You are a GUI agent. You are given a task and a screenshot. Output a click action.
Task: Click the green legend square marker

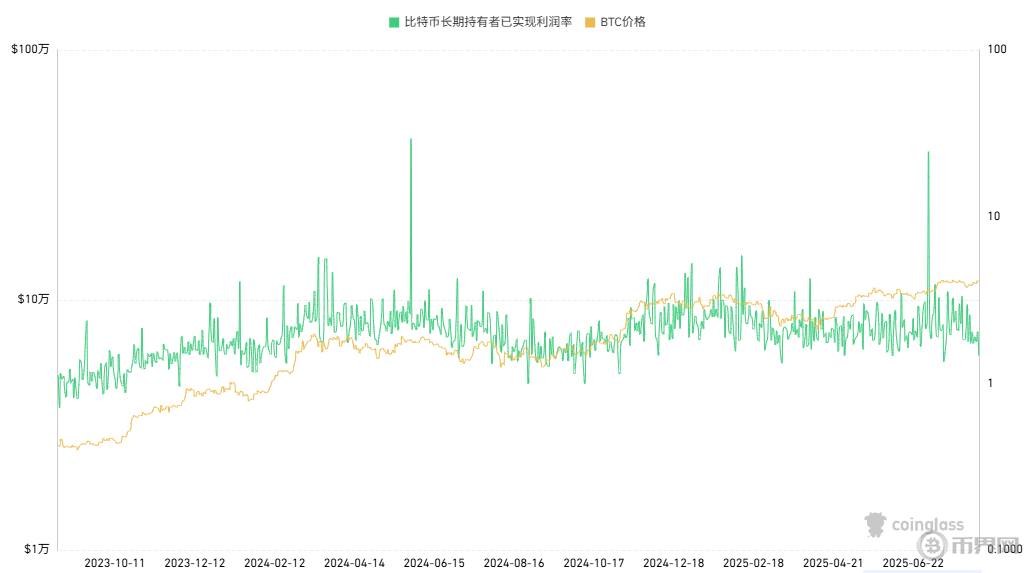point(393,22)
